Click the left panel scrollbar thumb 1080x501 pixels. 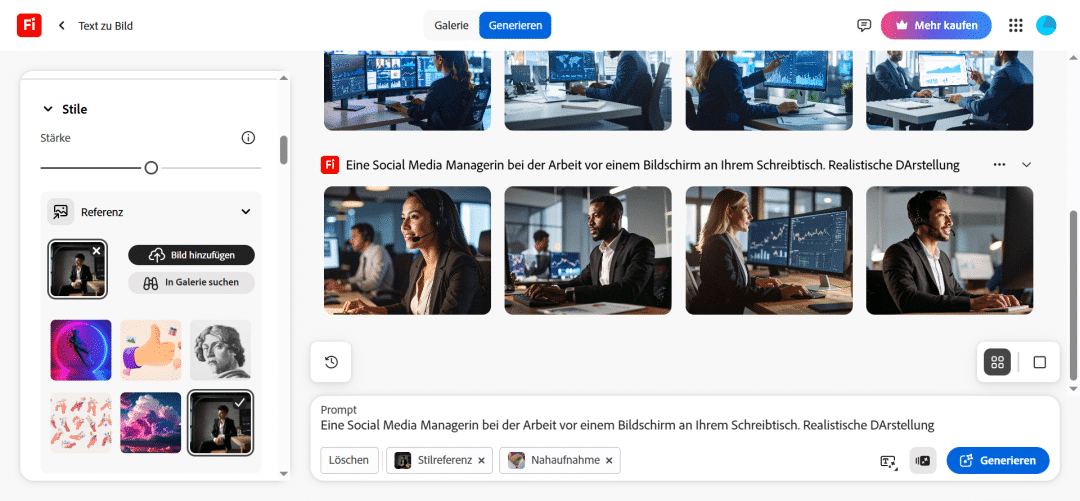pos(283,150)
